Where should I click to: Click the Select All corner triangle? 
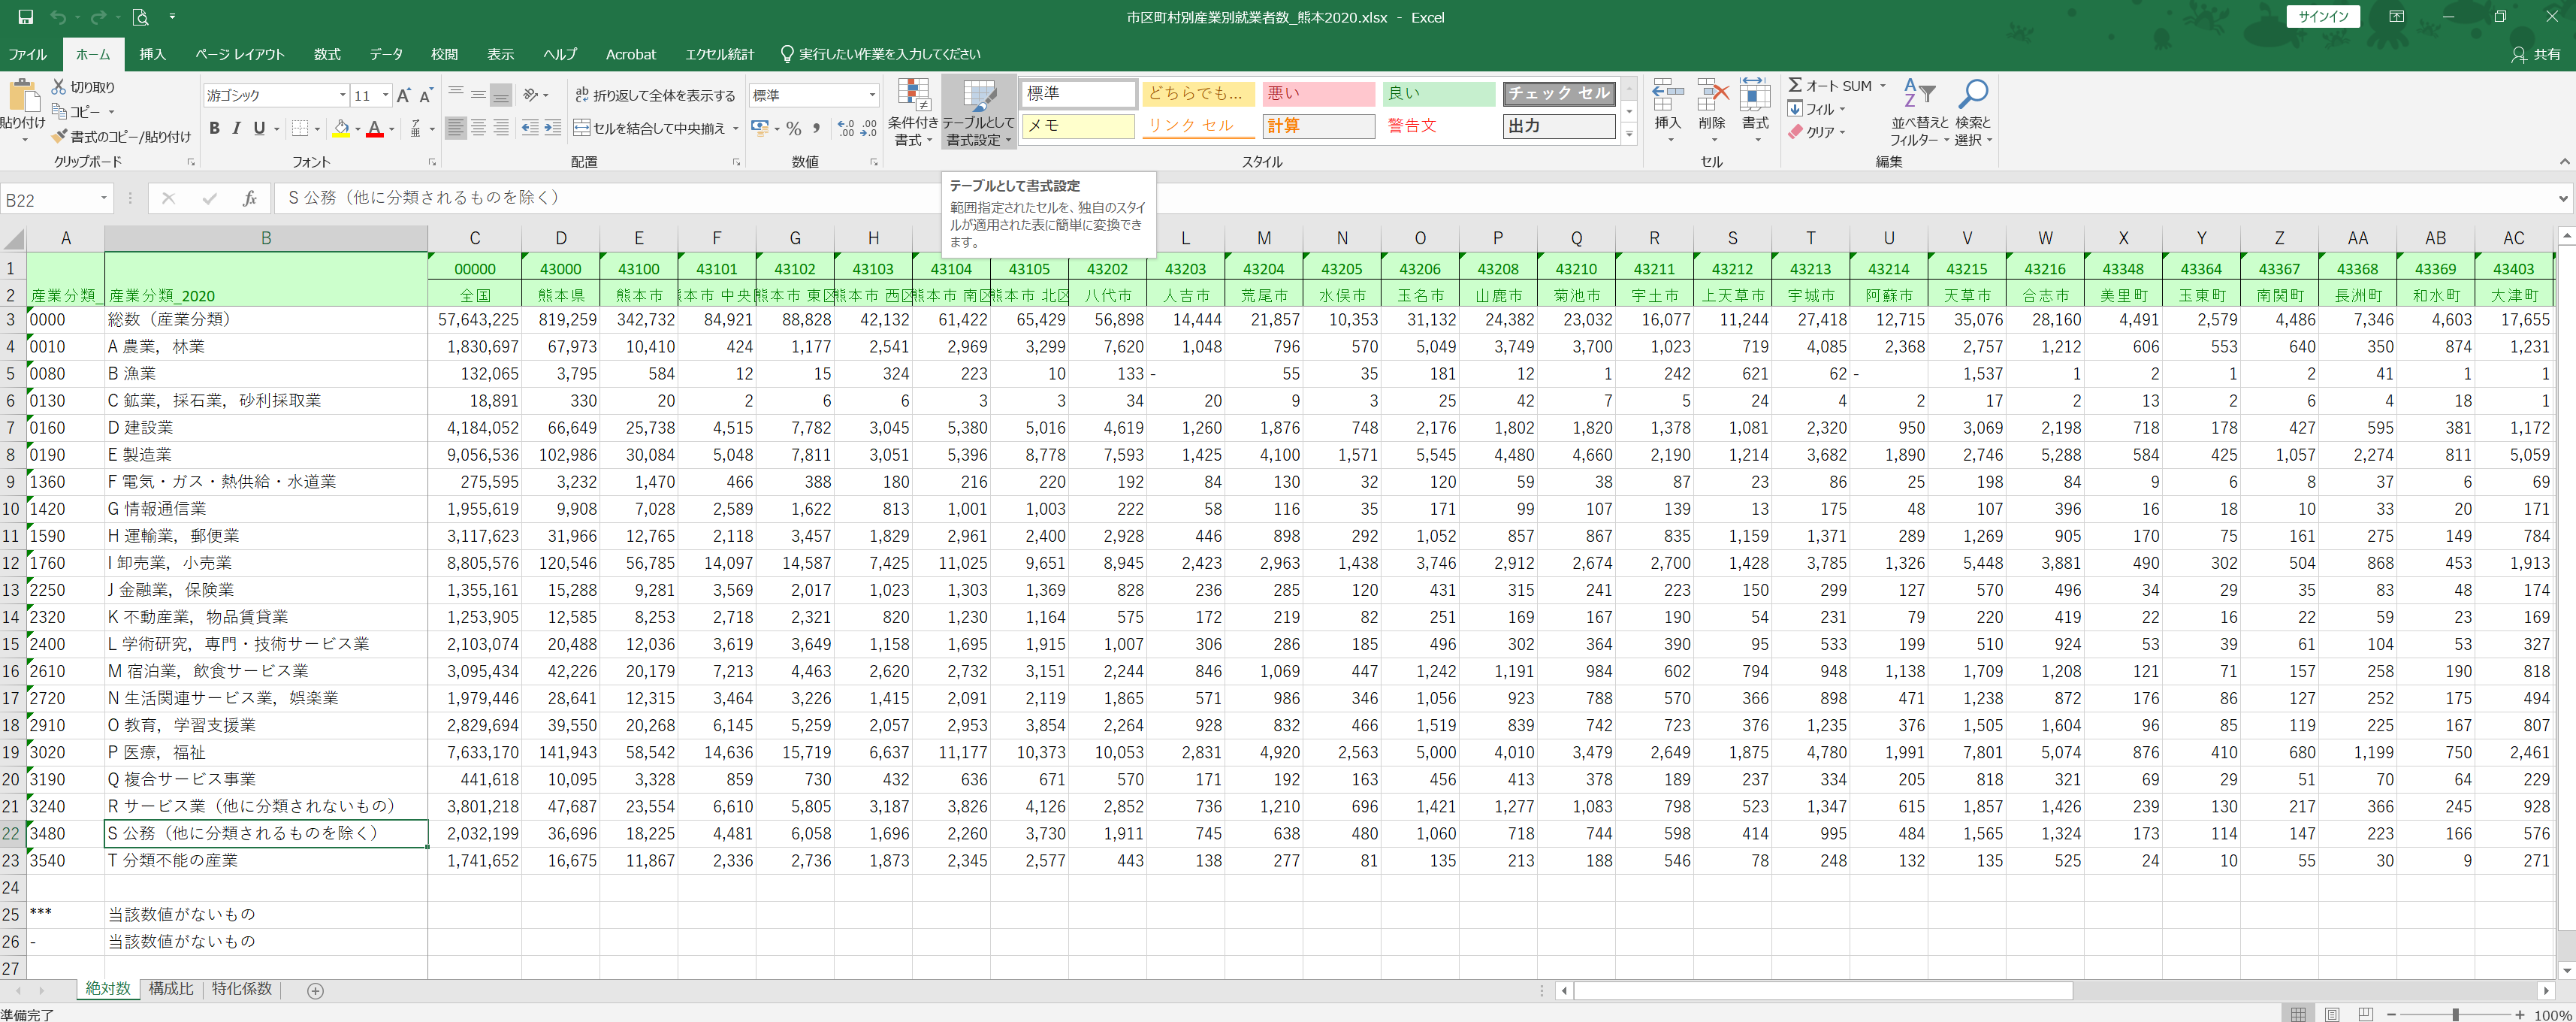click(x=14, y=238)
